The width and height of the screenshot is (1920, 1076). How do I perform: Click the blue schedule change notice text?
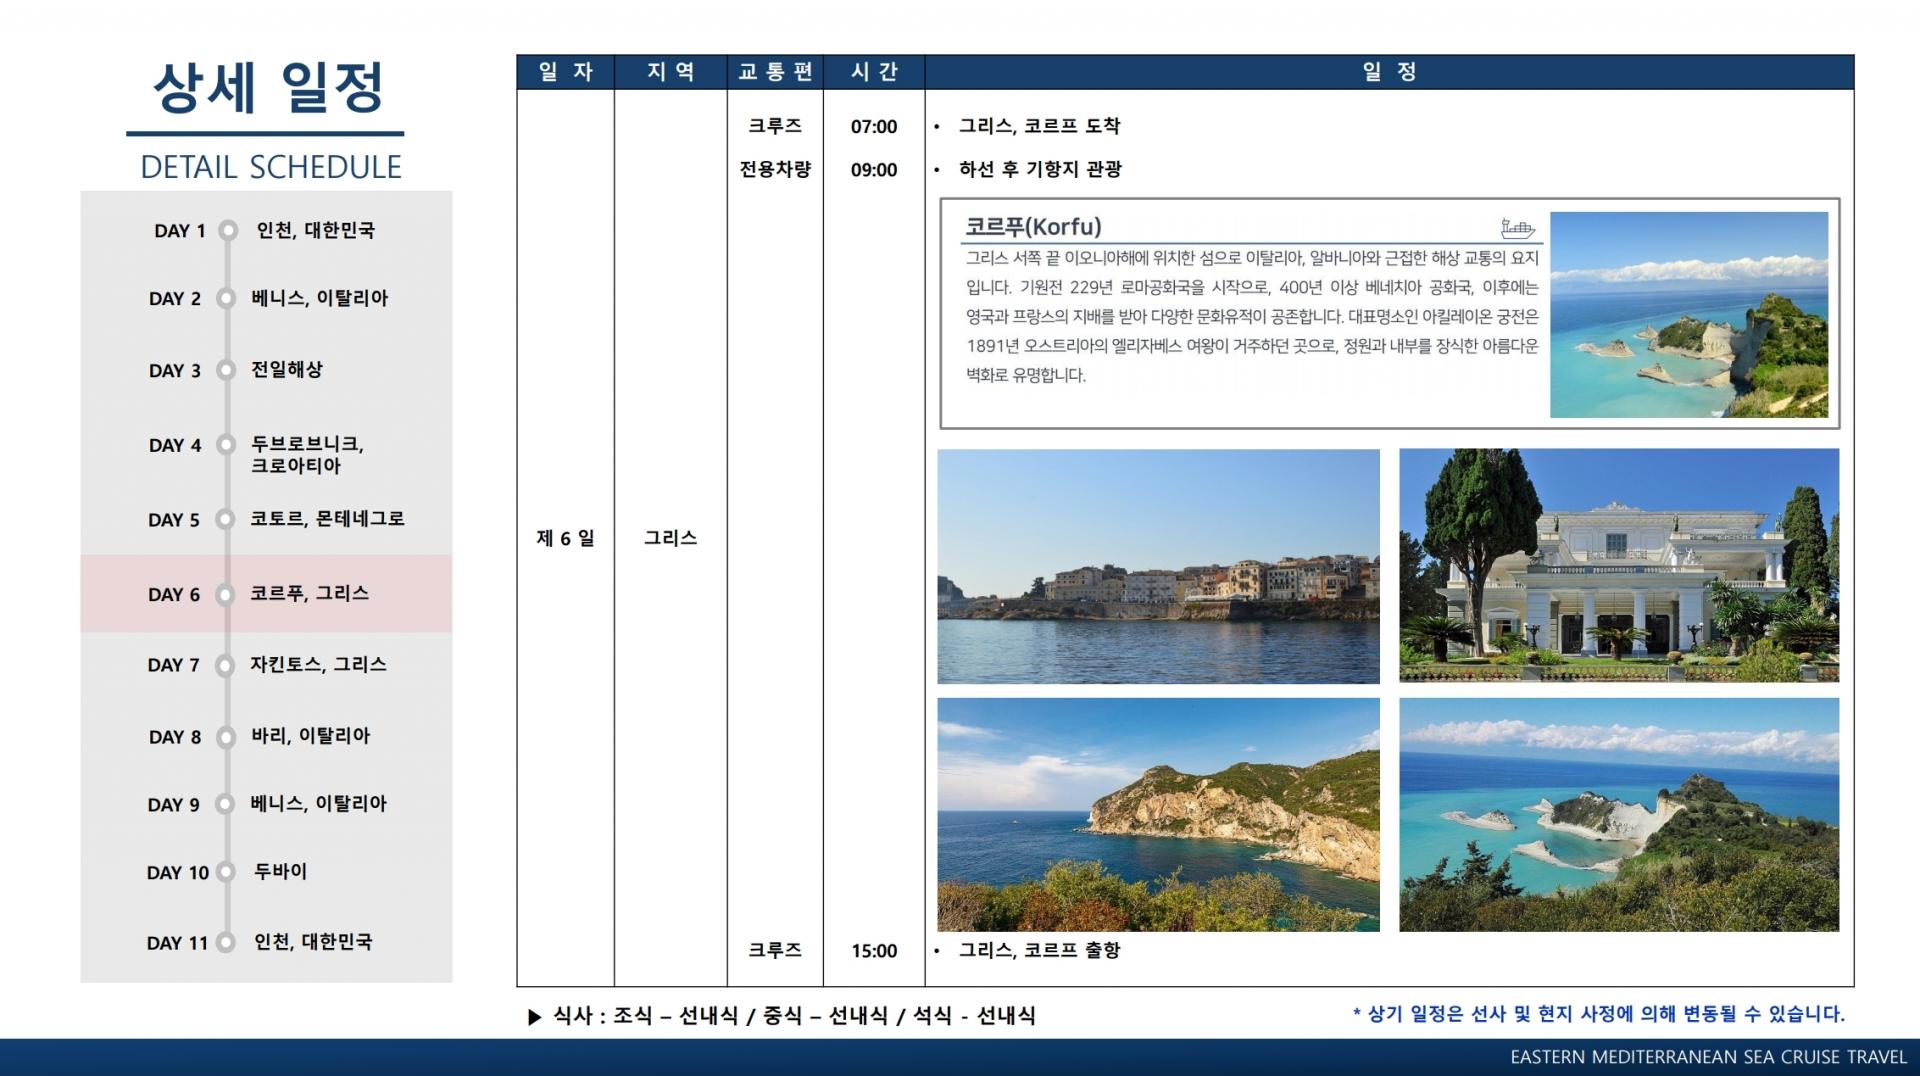pos(1598,1014)
